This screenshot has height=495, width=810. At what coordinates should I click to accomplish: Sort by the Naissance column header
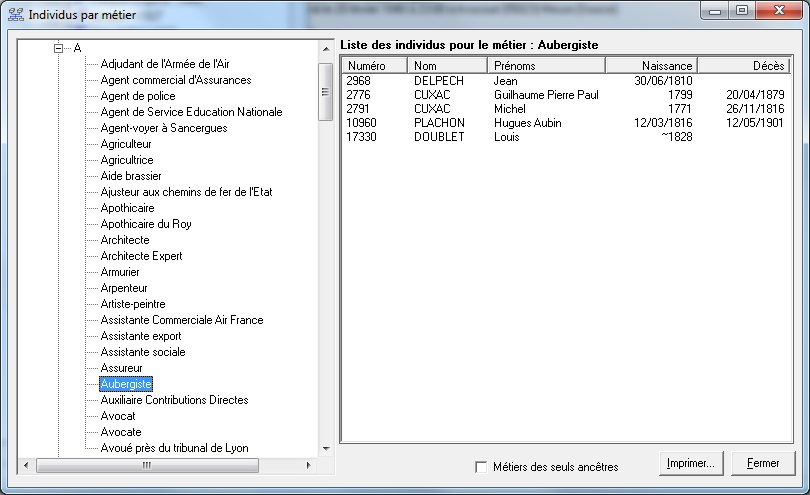(651, 66)
